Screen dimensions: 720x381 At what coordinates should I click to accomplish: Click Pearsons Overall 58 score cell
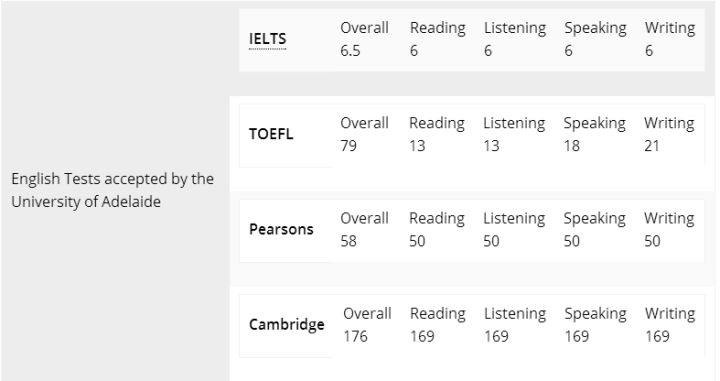click(365, 229)
